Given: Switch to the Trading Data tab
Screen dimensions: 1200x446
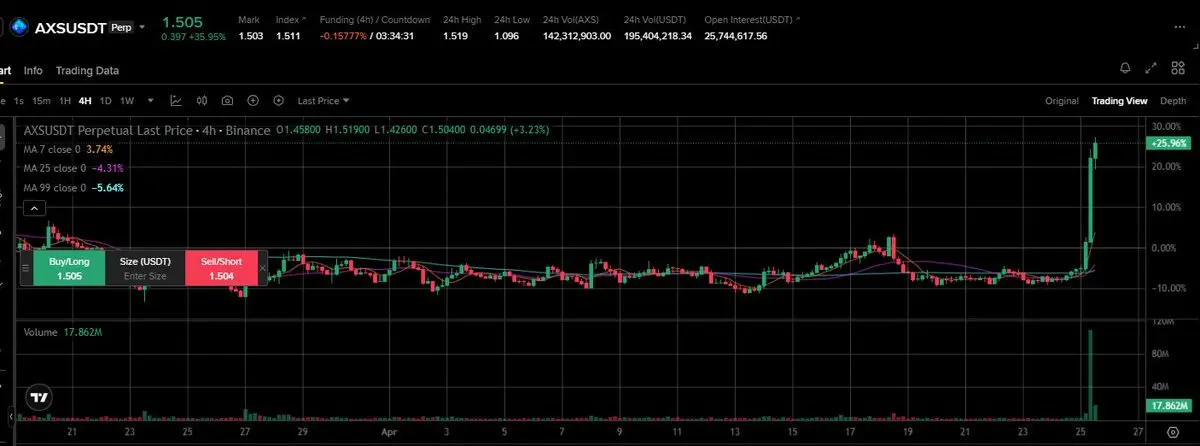Looking at the screenshot, I should coord(87,70).
